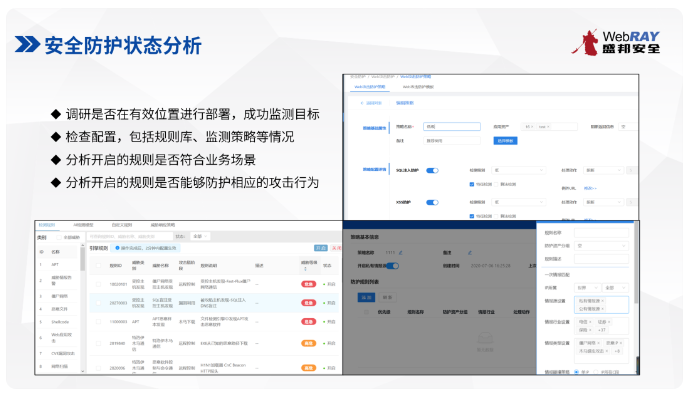The height and width of the screenshot is (395, 687).
Task: Remove the 僵尸网络 tag using its x
Action: (x=599, y=343)
